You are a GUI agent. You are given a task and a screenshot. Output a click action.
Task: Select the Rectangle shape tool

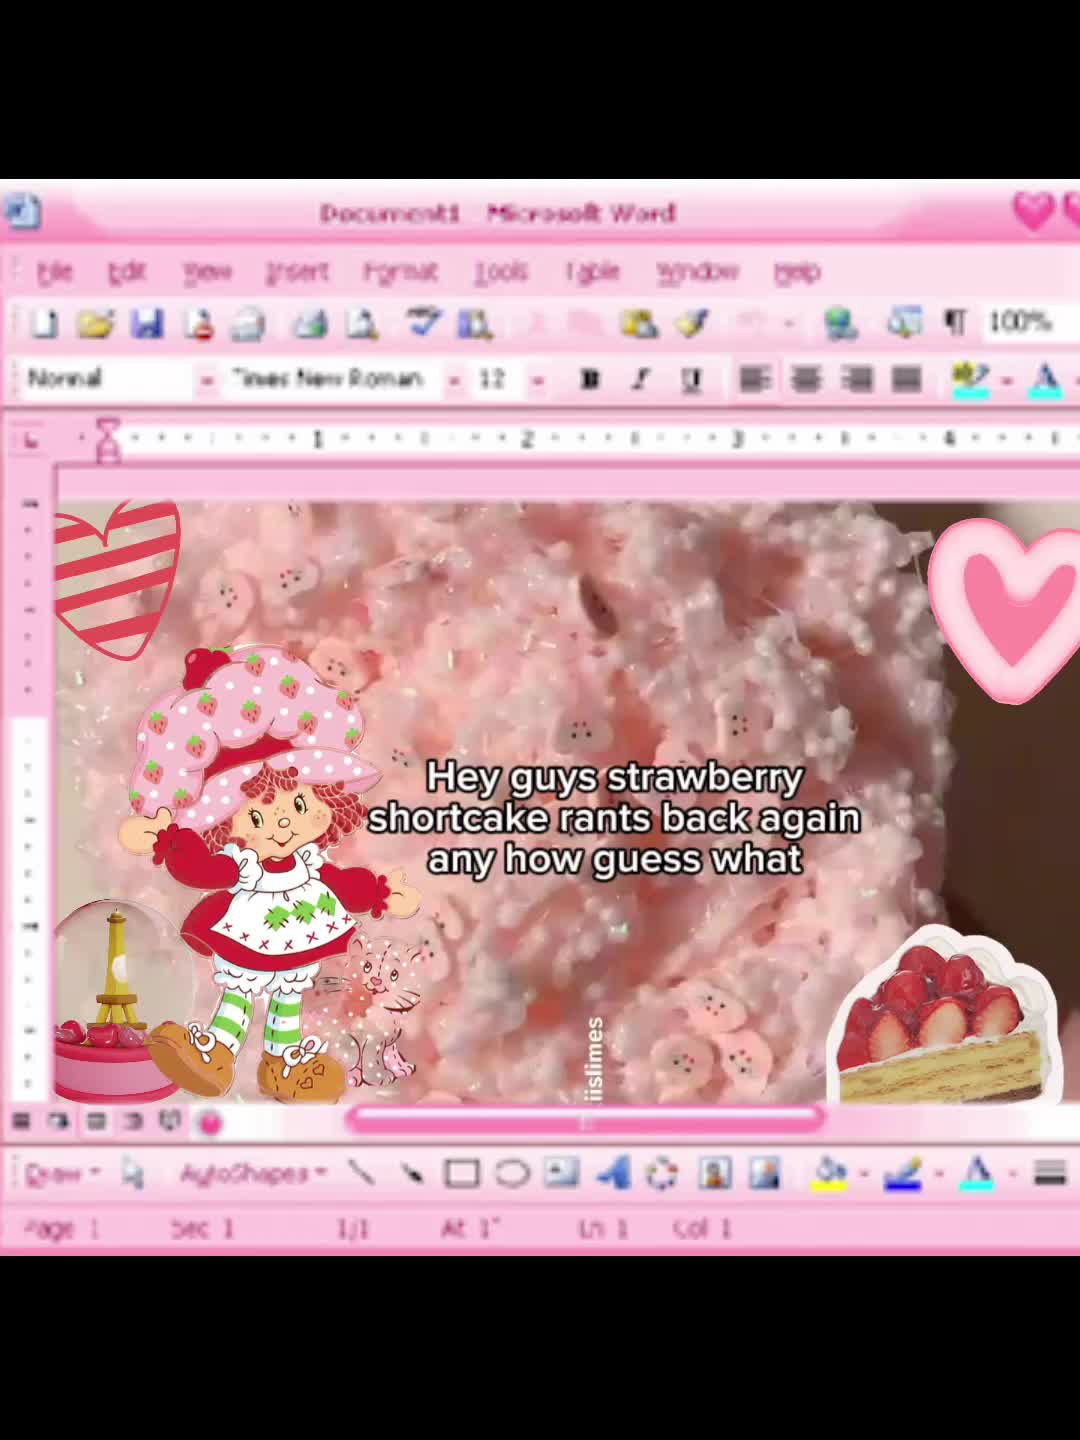coord(462,1172)
